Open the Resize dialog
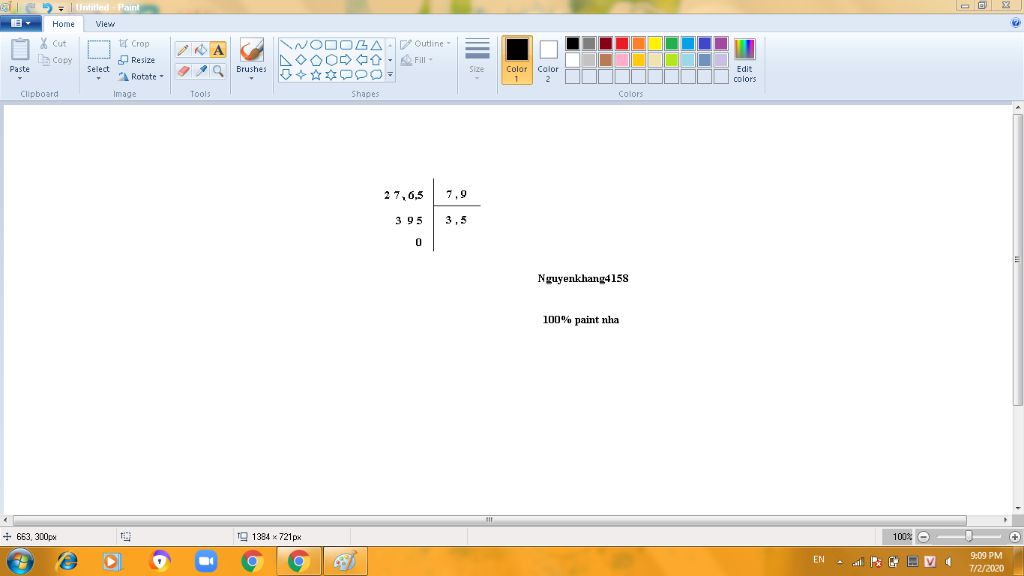Image resolution: width=1024 pixels, height=576 pixels. coord(136,60)
